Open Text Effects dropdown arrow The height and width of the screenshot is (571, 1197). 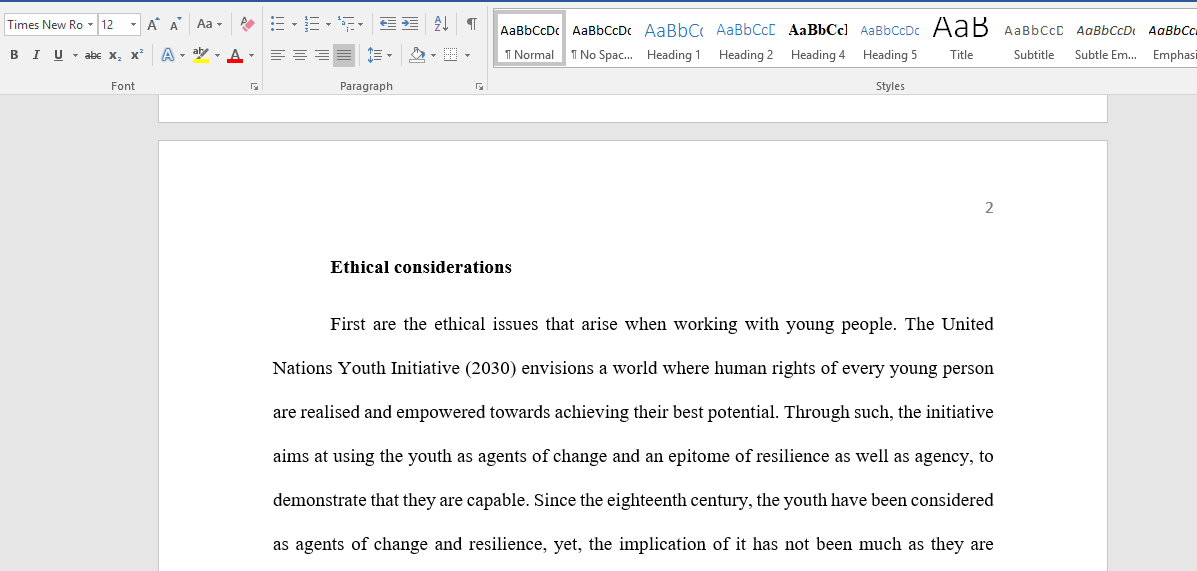182,55
